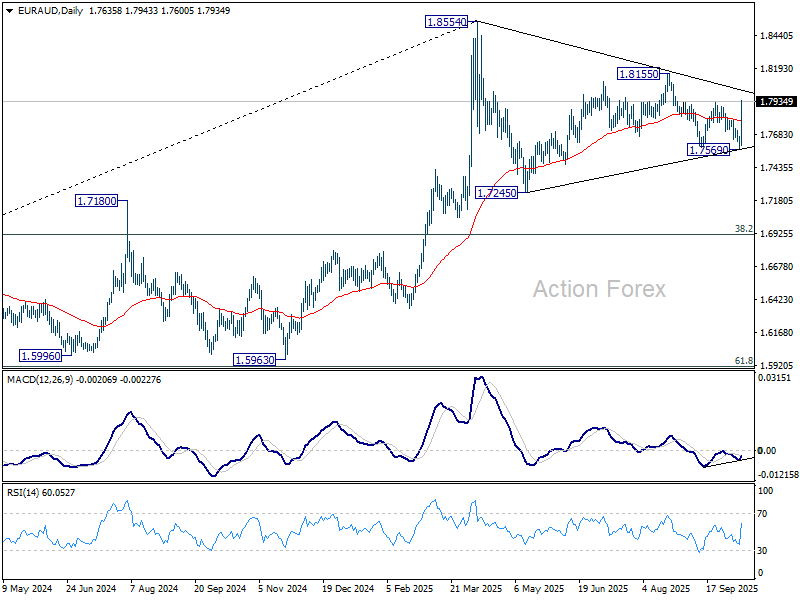Click the 38.2 Fibonacci level label

[x=744, y=229]
